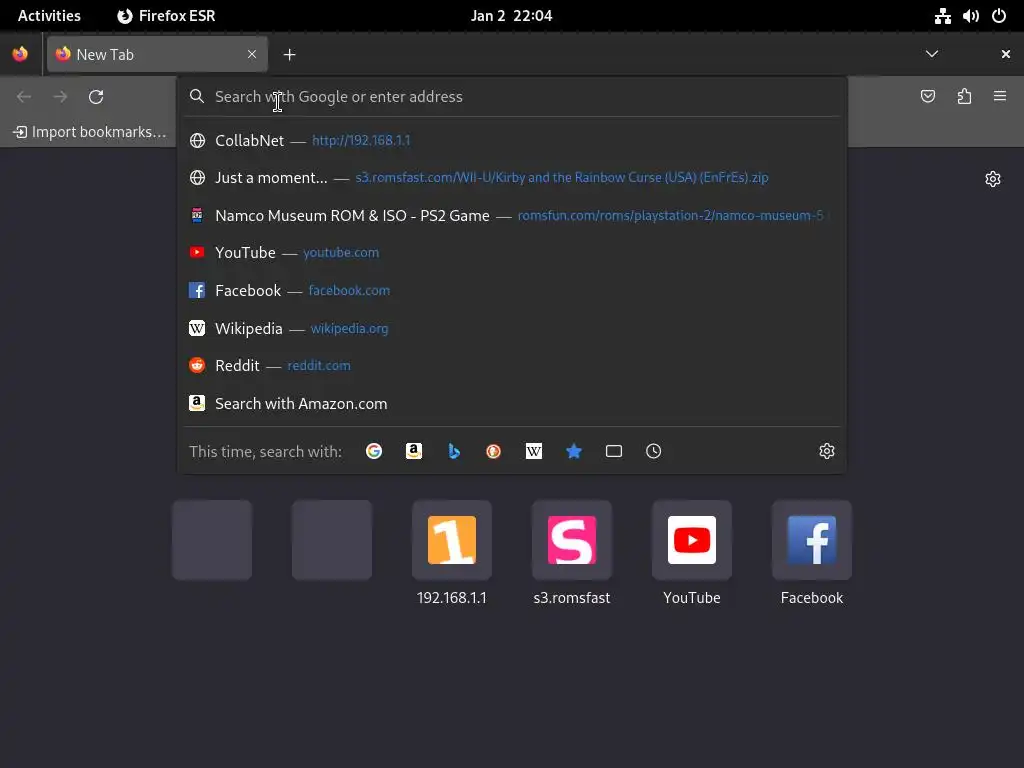Select the Wikipedia suggestion row
1024x768 pixels.
pyautogui.click(x=512, y=328)
